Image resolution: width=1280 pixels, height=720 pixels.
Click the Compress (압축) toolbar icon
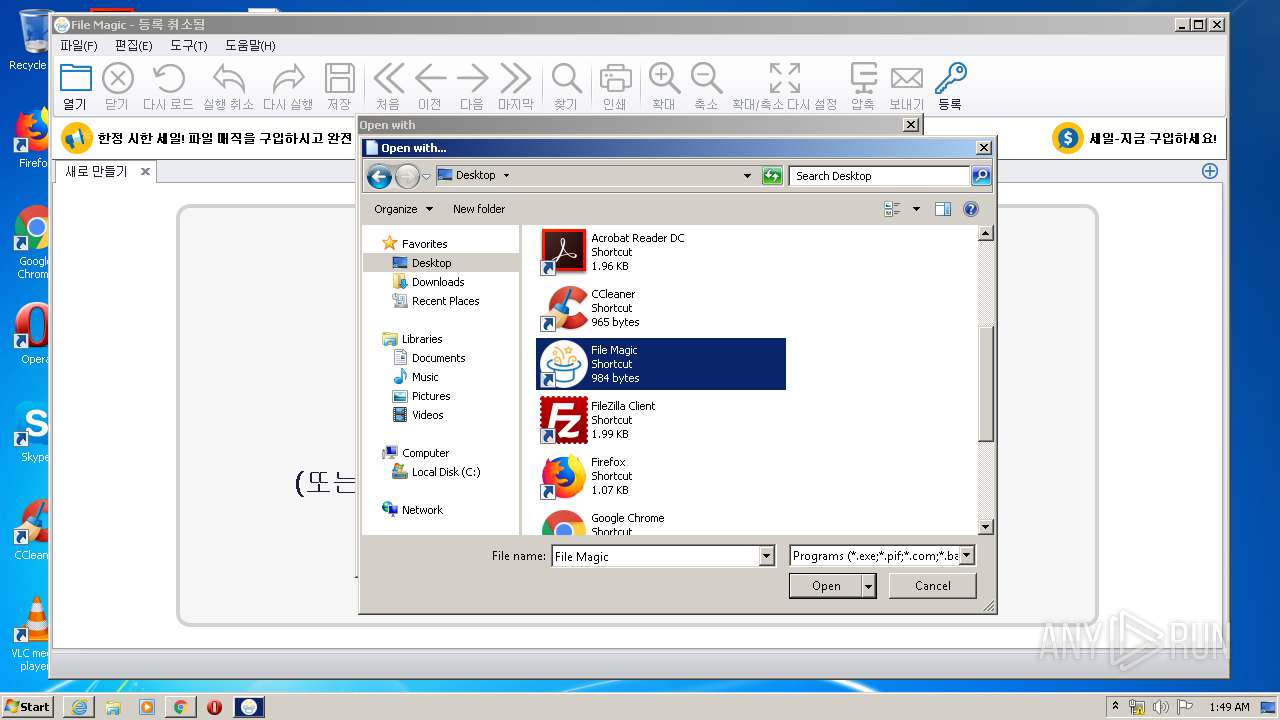(863, 78)
